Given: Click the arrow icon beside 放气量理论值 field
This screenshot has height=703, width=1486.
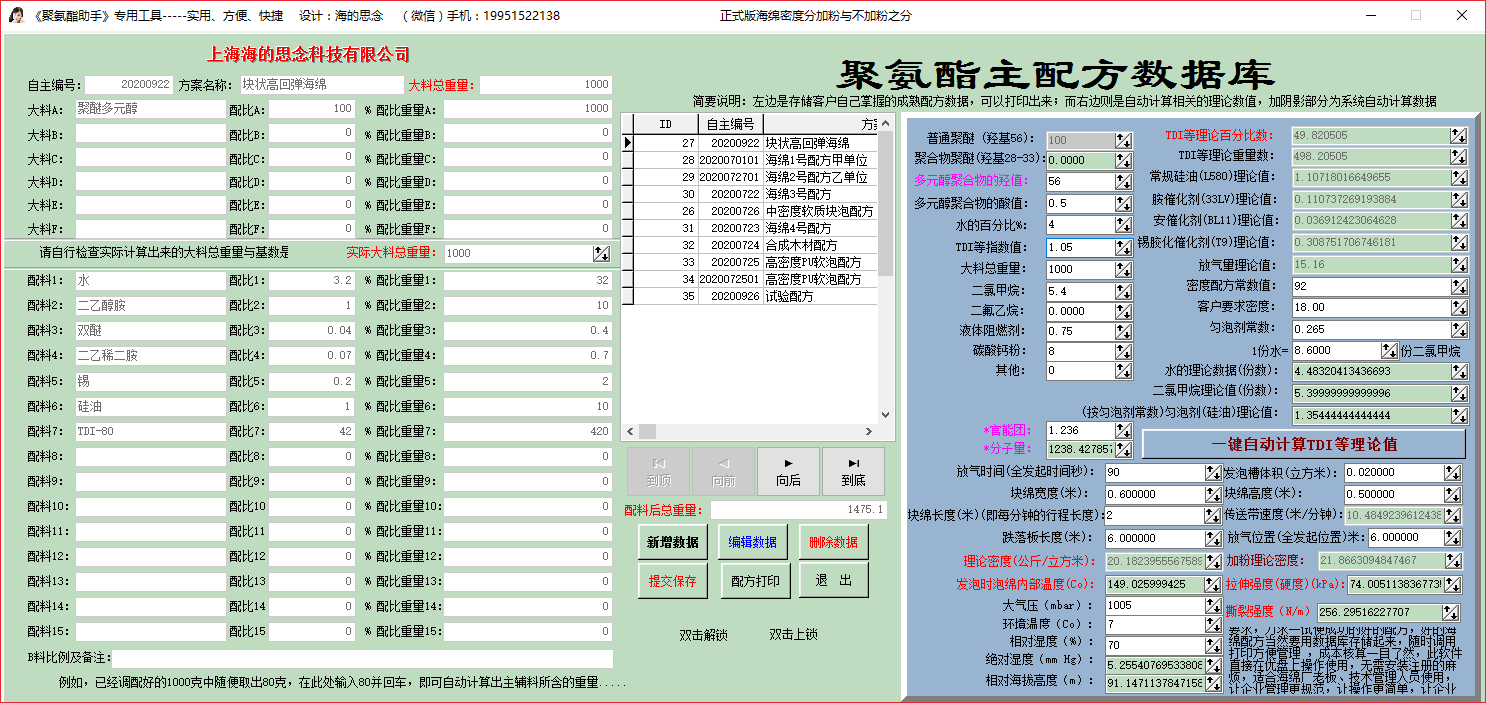Looking at the screenshot, I should [x=1459, y=265].
